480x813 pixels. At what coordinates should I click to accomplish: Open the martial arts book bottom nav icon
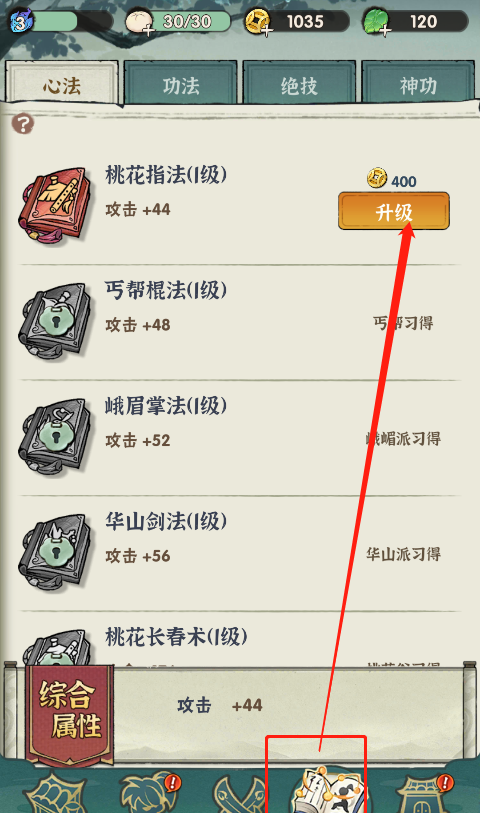pyautogui.click(x=328, y=791)
